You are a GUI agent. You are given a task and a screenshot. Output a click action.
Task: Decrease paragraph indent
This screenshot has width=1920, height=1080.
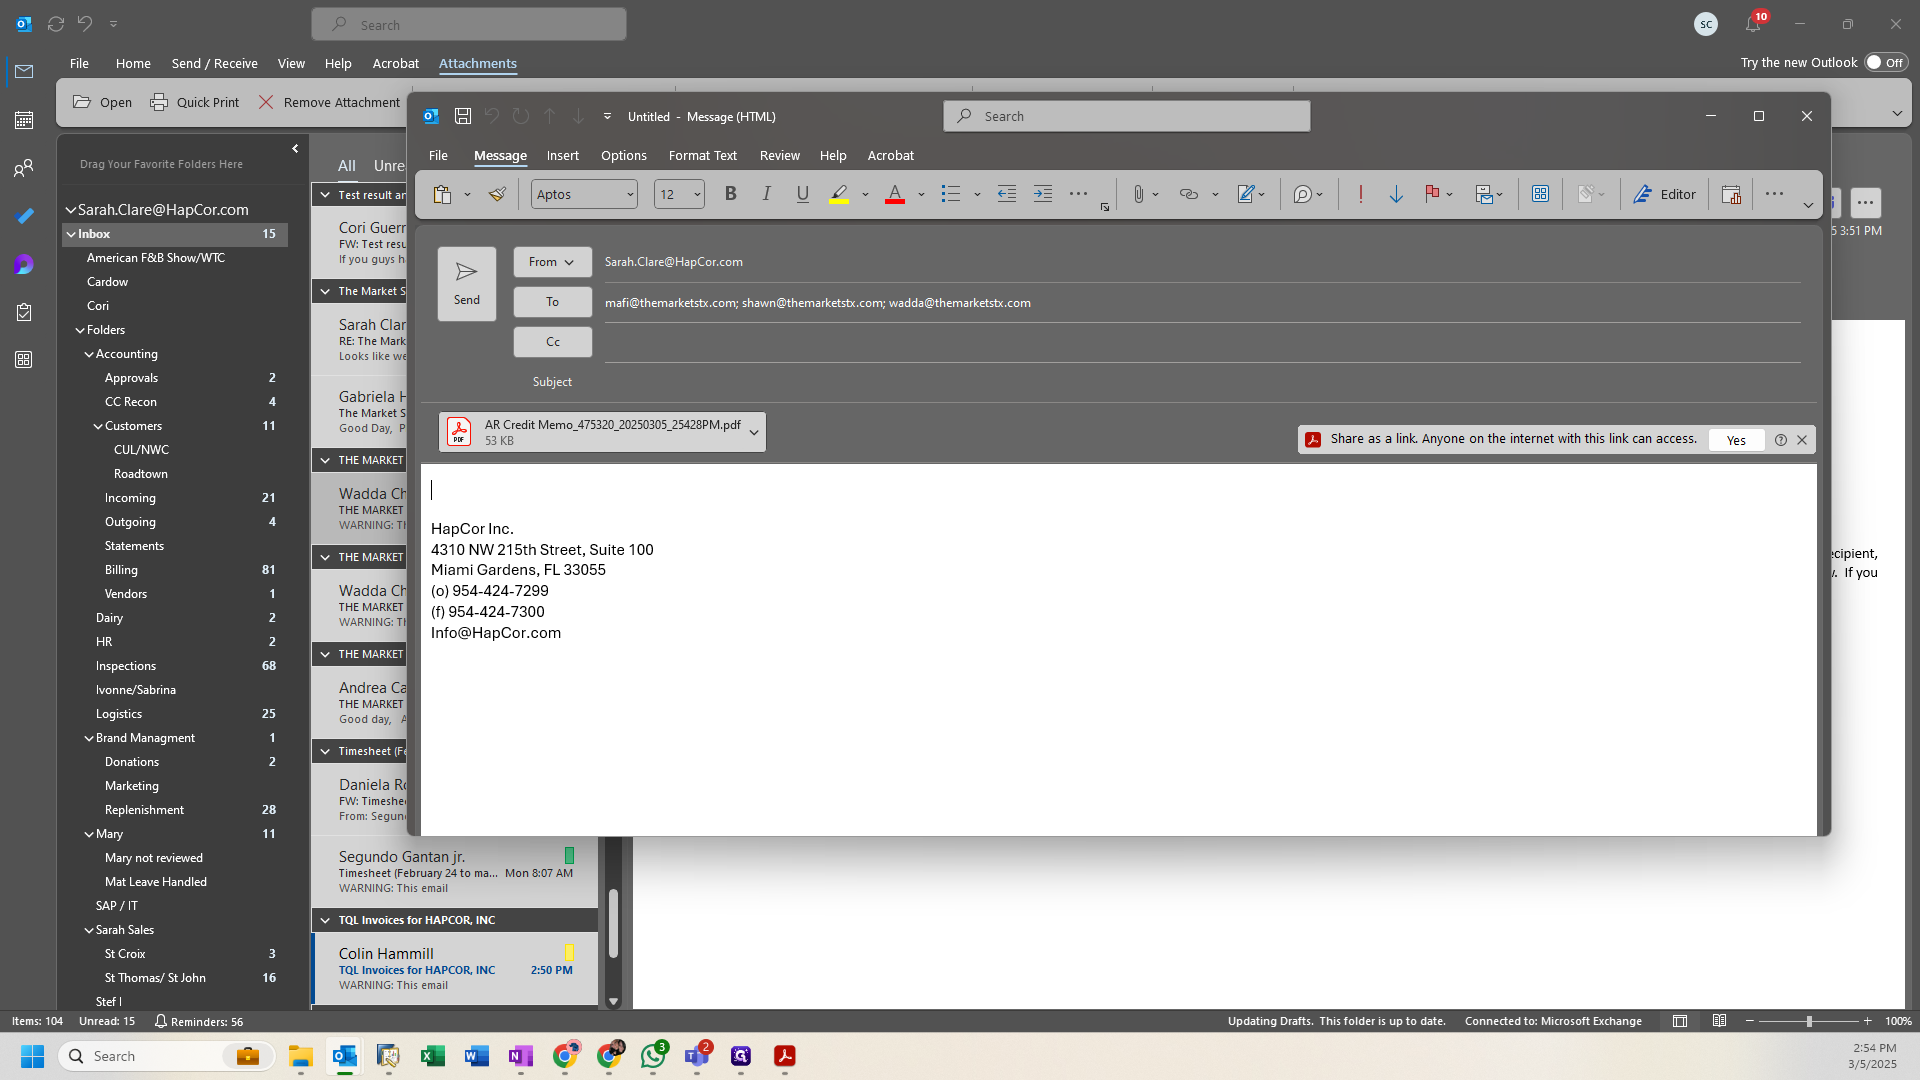(x=1007, y=194)
